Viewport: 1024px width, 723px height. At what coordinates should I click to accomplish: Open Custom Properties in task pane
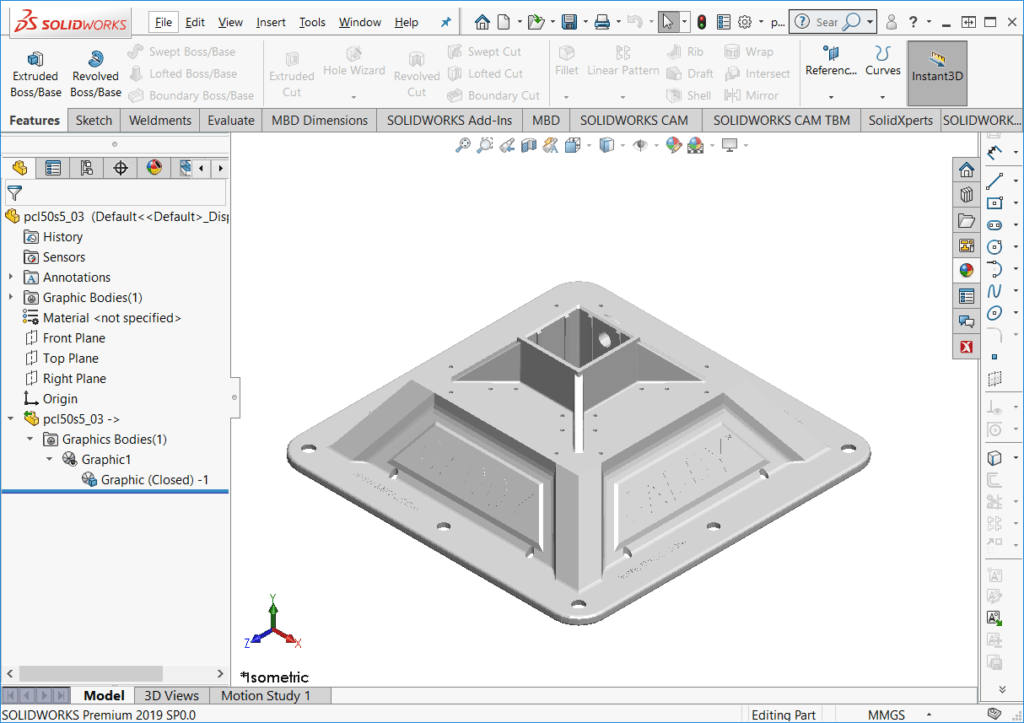tap(967, 296)
